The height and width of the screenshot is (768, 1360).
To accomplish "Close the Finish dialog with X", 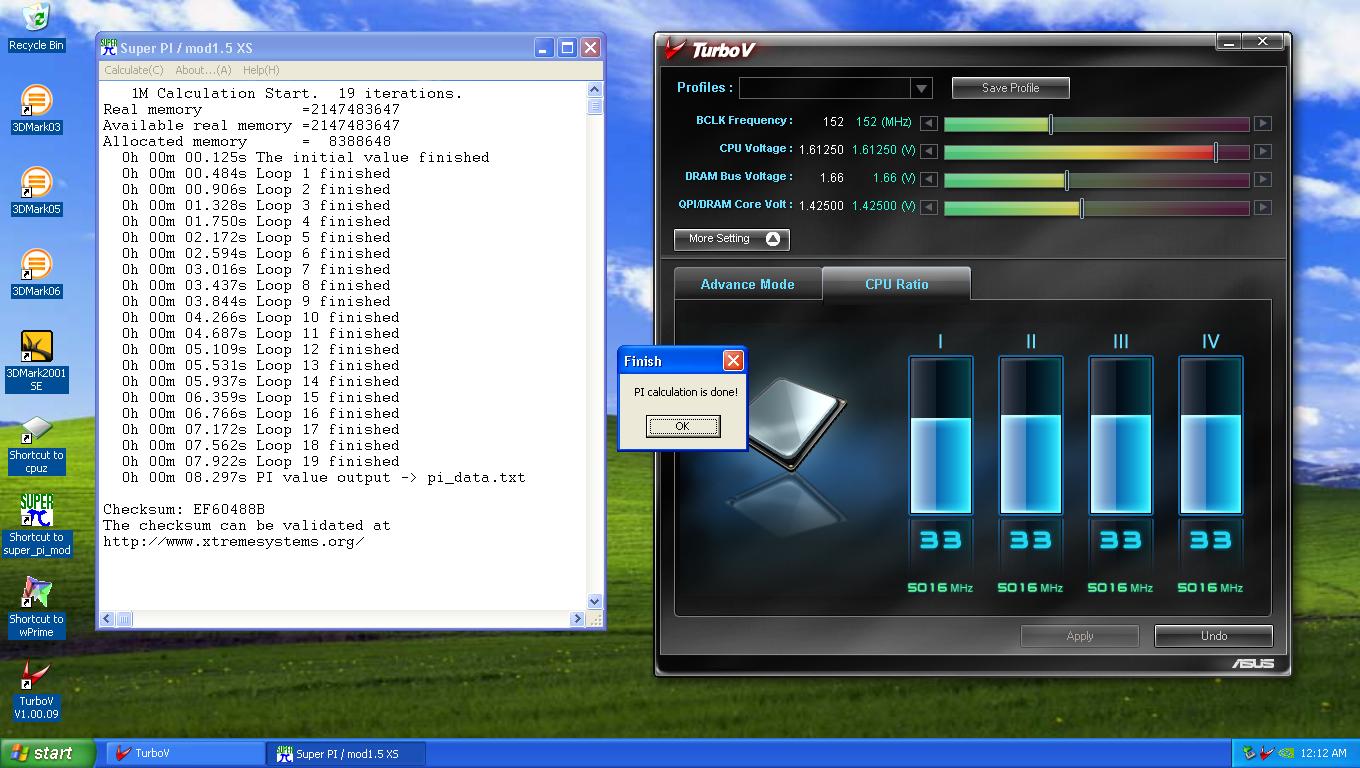I will tap(733, 361).
